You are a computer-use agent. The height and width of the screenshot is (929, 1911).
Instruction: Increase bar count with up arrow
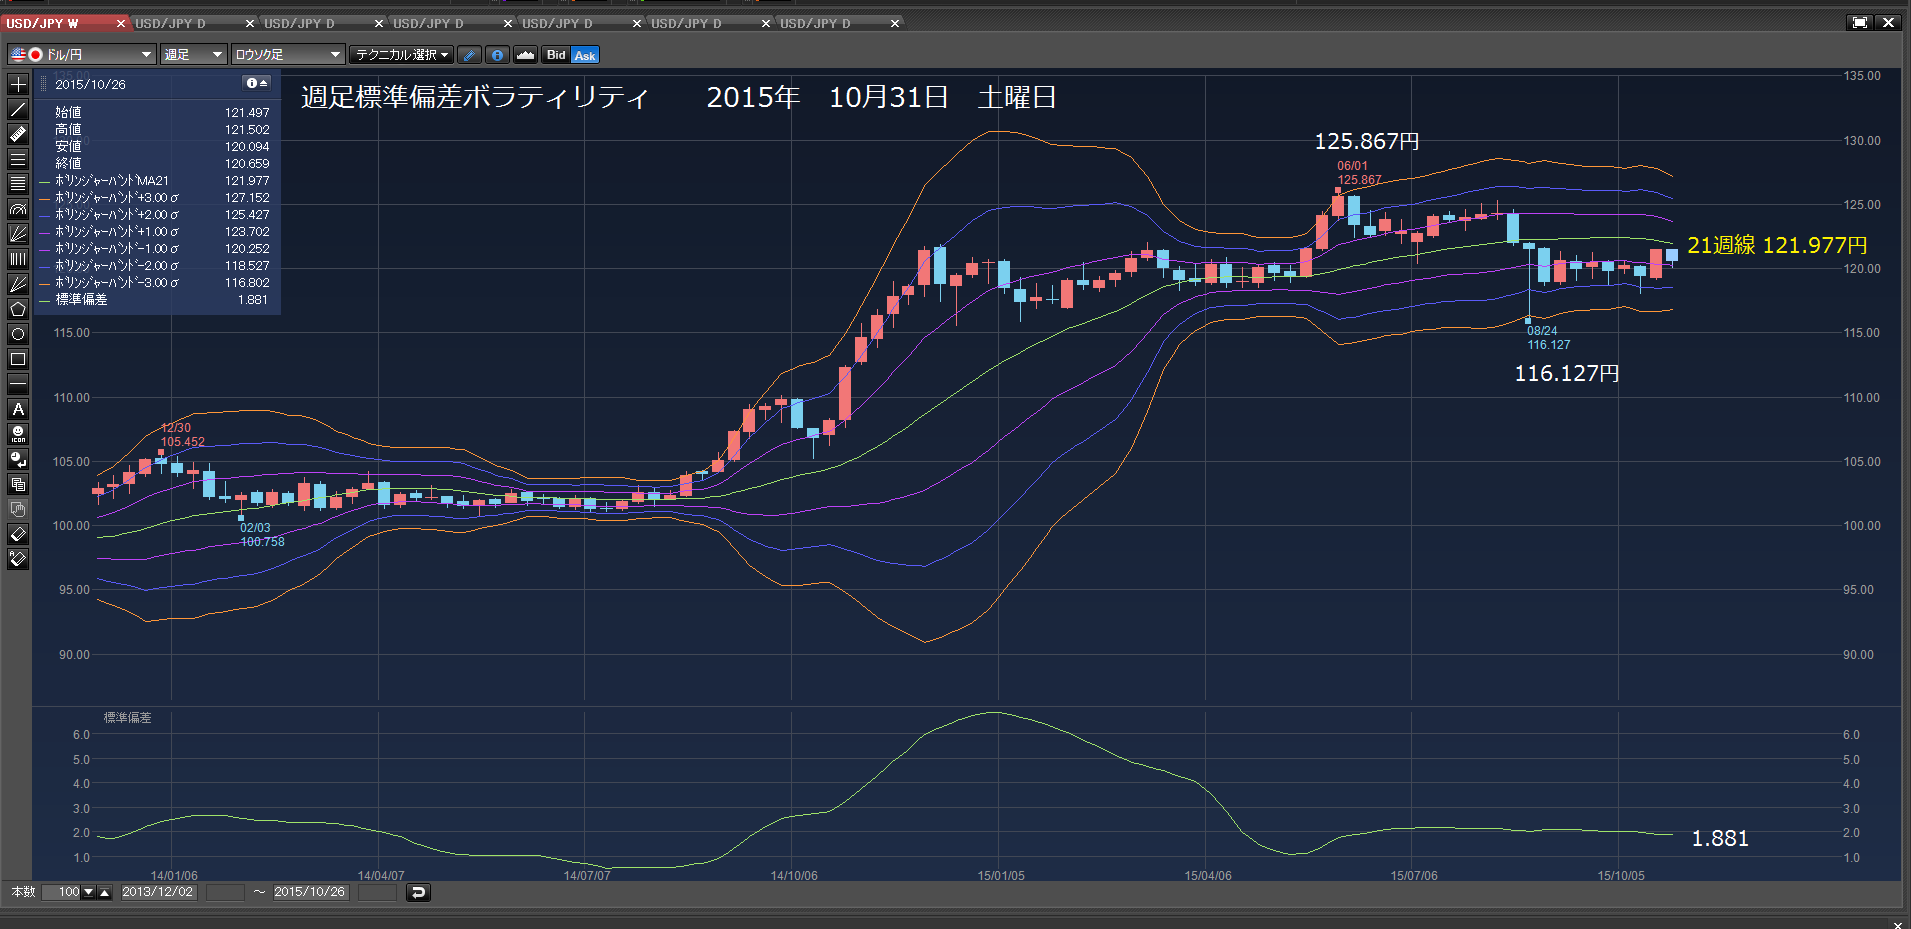click(104, 892)
